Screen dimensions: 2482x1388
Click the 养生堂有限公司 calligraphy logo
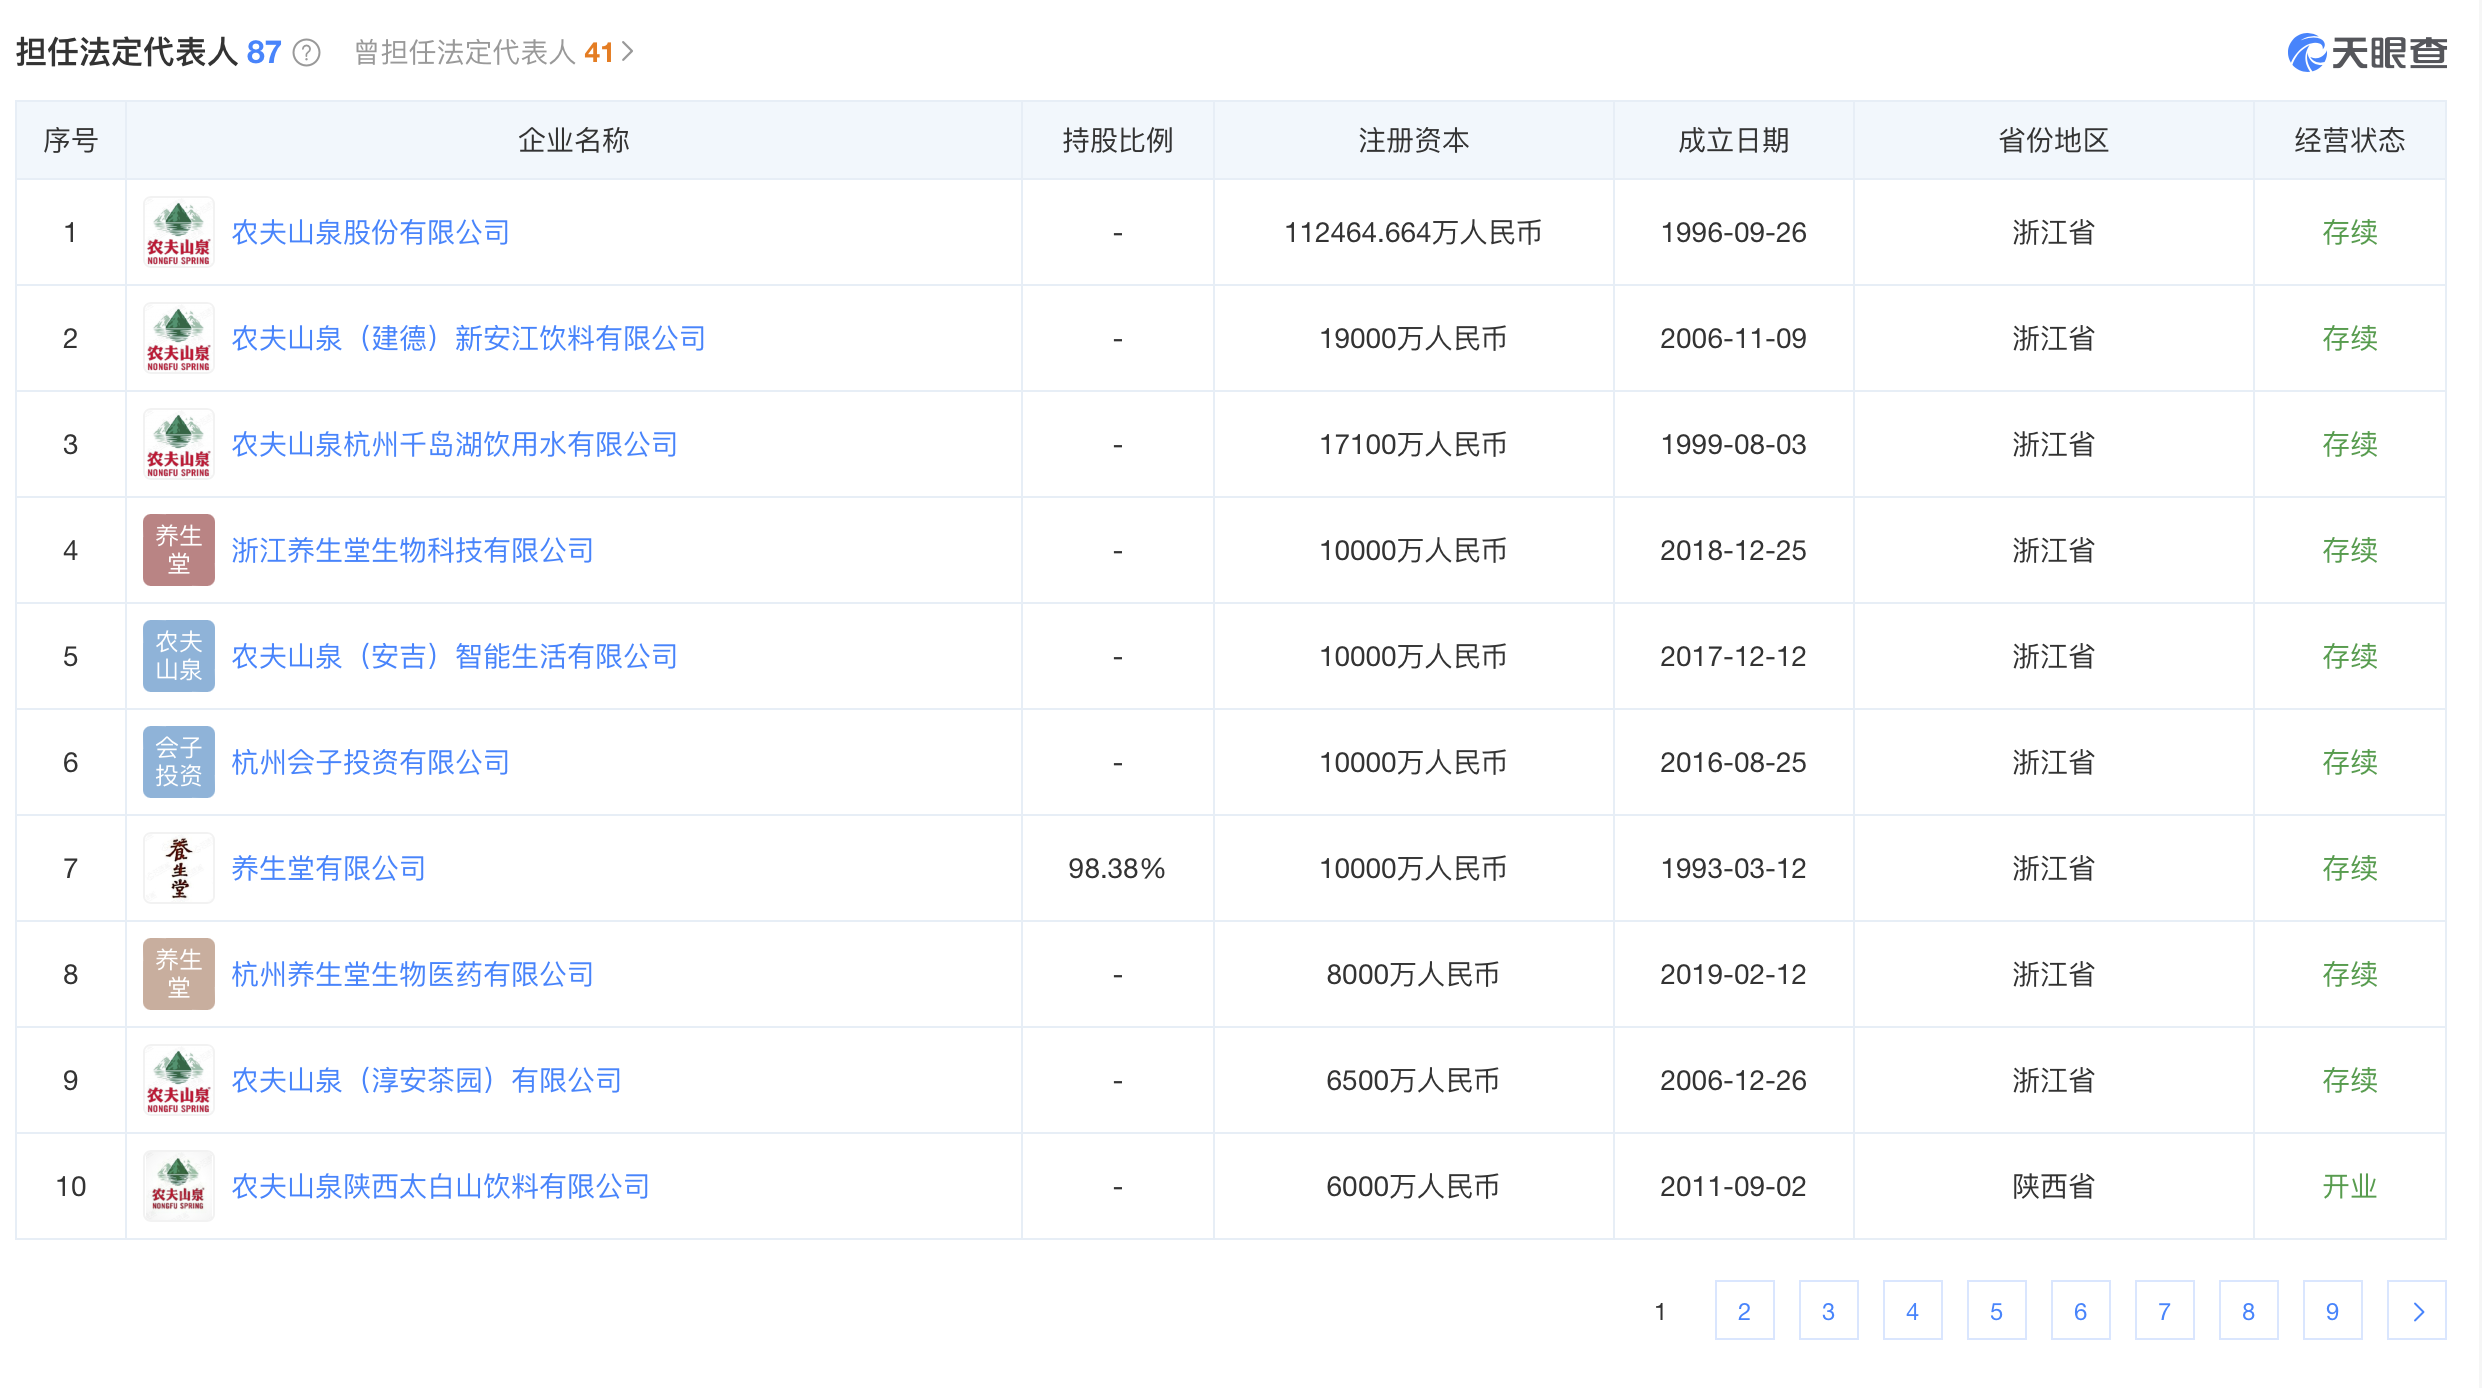178,868
